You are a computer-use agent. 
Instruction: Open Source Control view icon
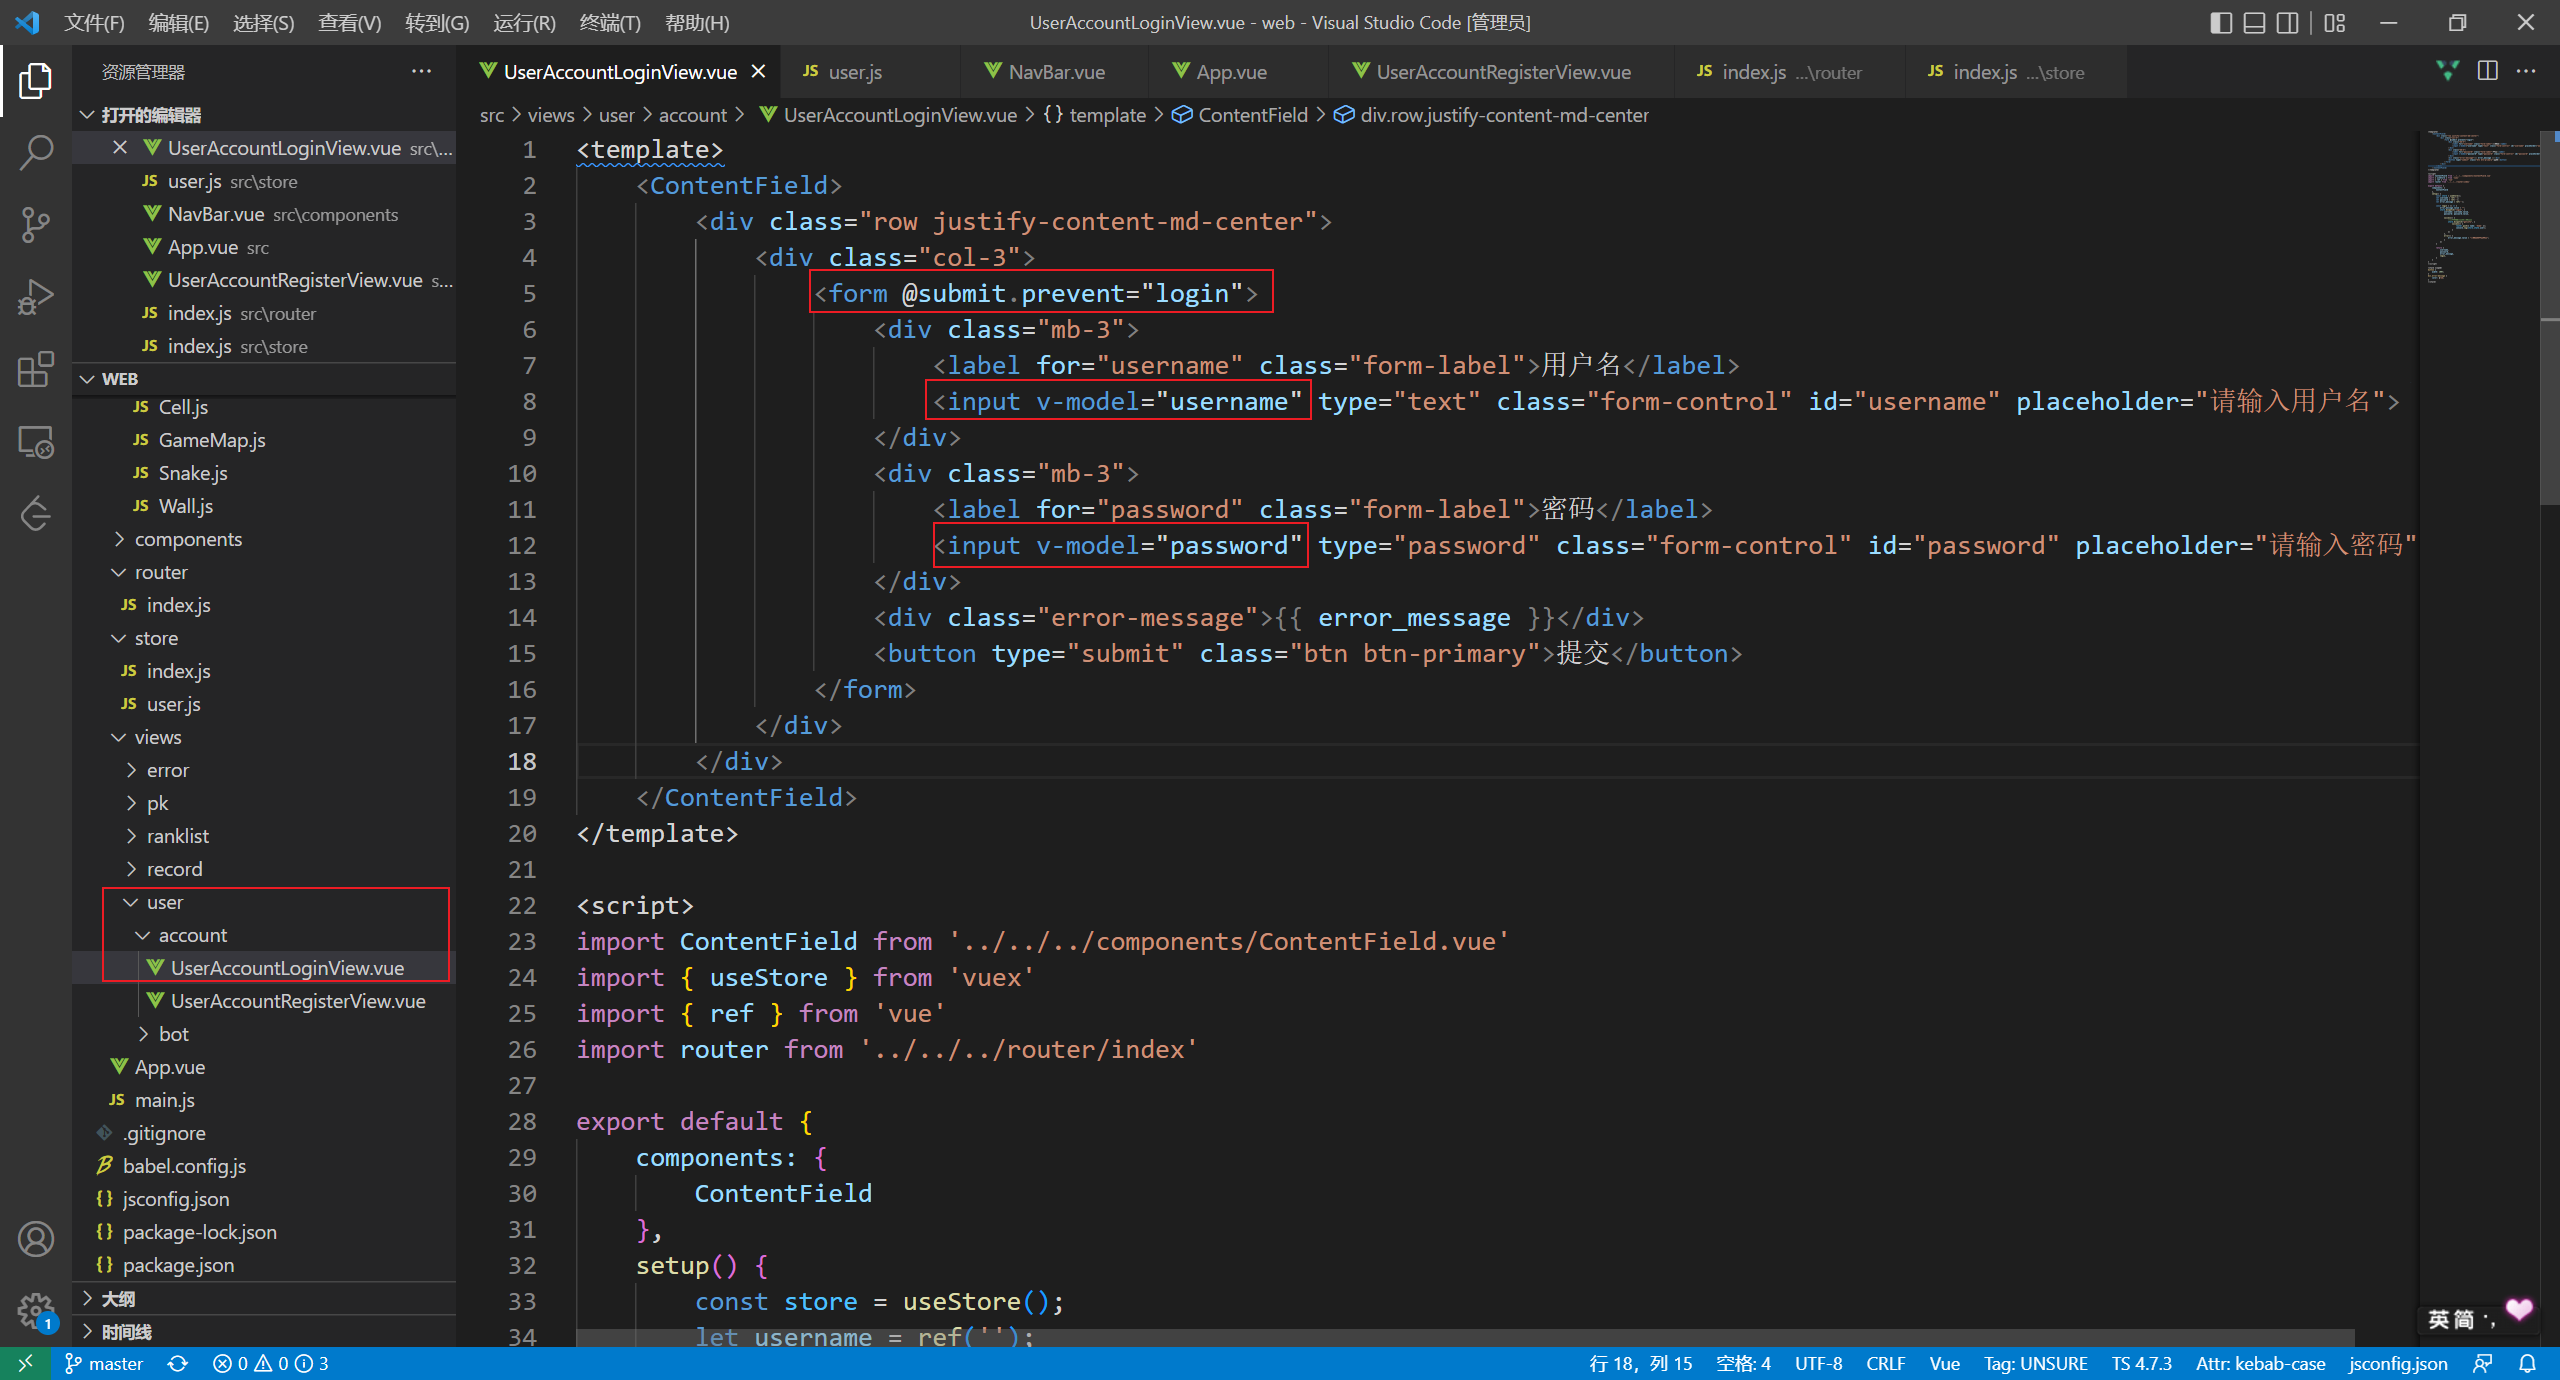tap(36, 225)
